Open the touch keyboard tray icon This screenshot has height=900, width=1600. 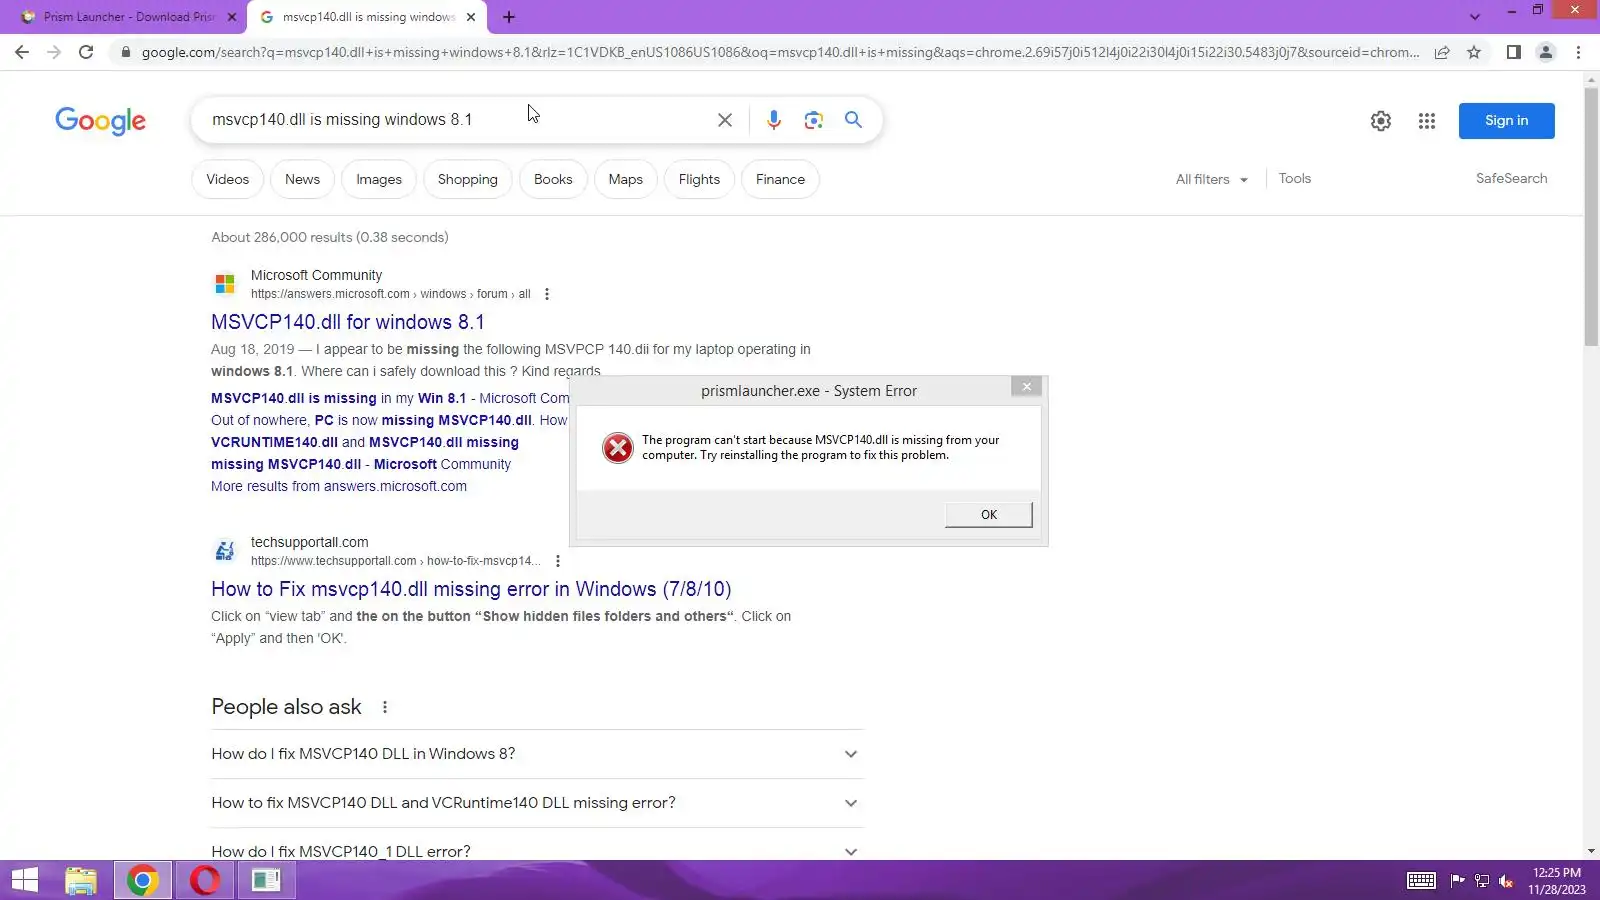pyautogui.click(x=1421, y=881)
